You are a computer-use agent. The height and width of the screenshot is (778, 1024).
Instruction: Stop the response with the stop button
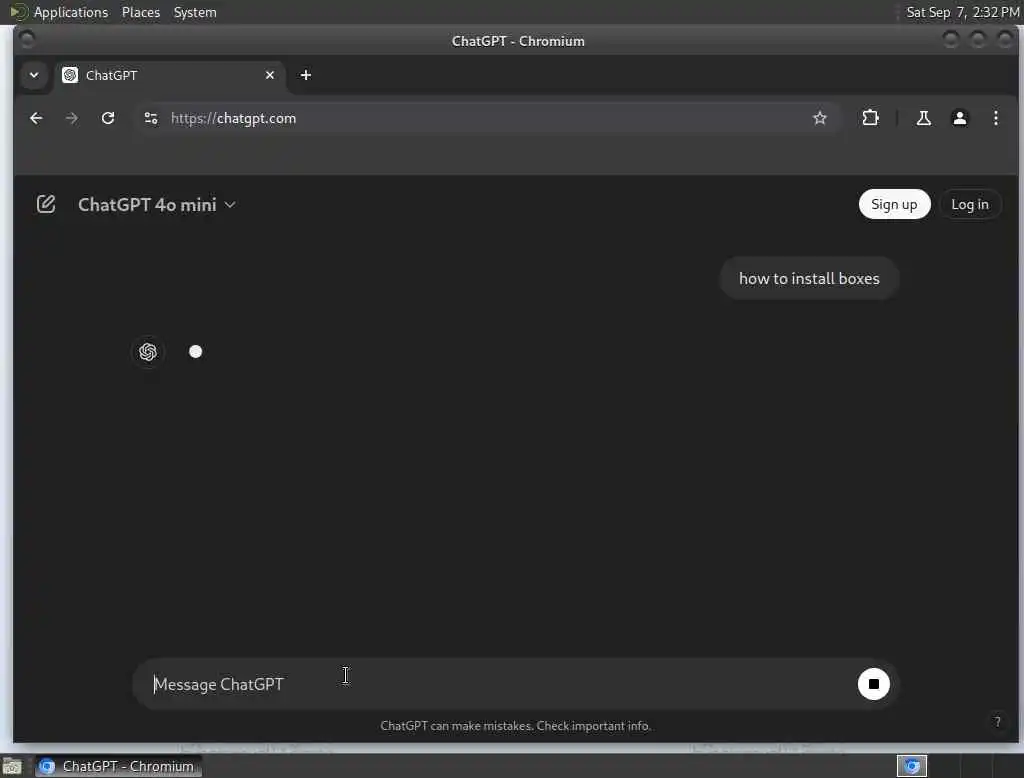(x=873, y=684)
